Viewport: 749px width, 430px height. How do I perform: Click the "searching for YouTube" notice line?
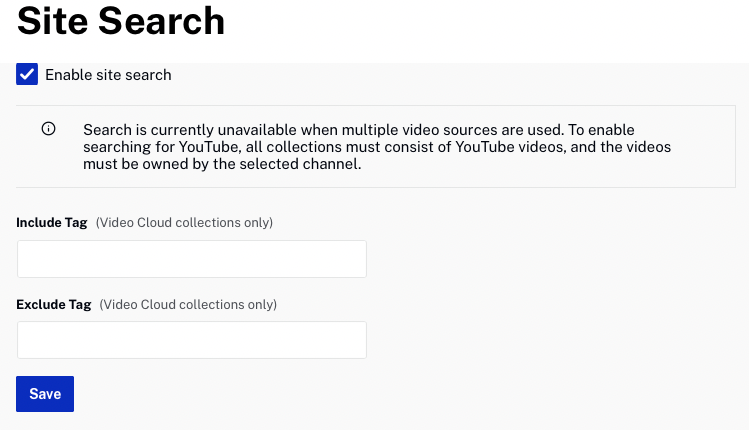(377, 147)
